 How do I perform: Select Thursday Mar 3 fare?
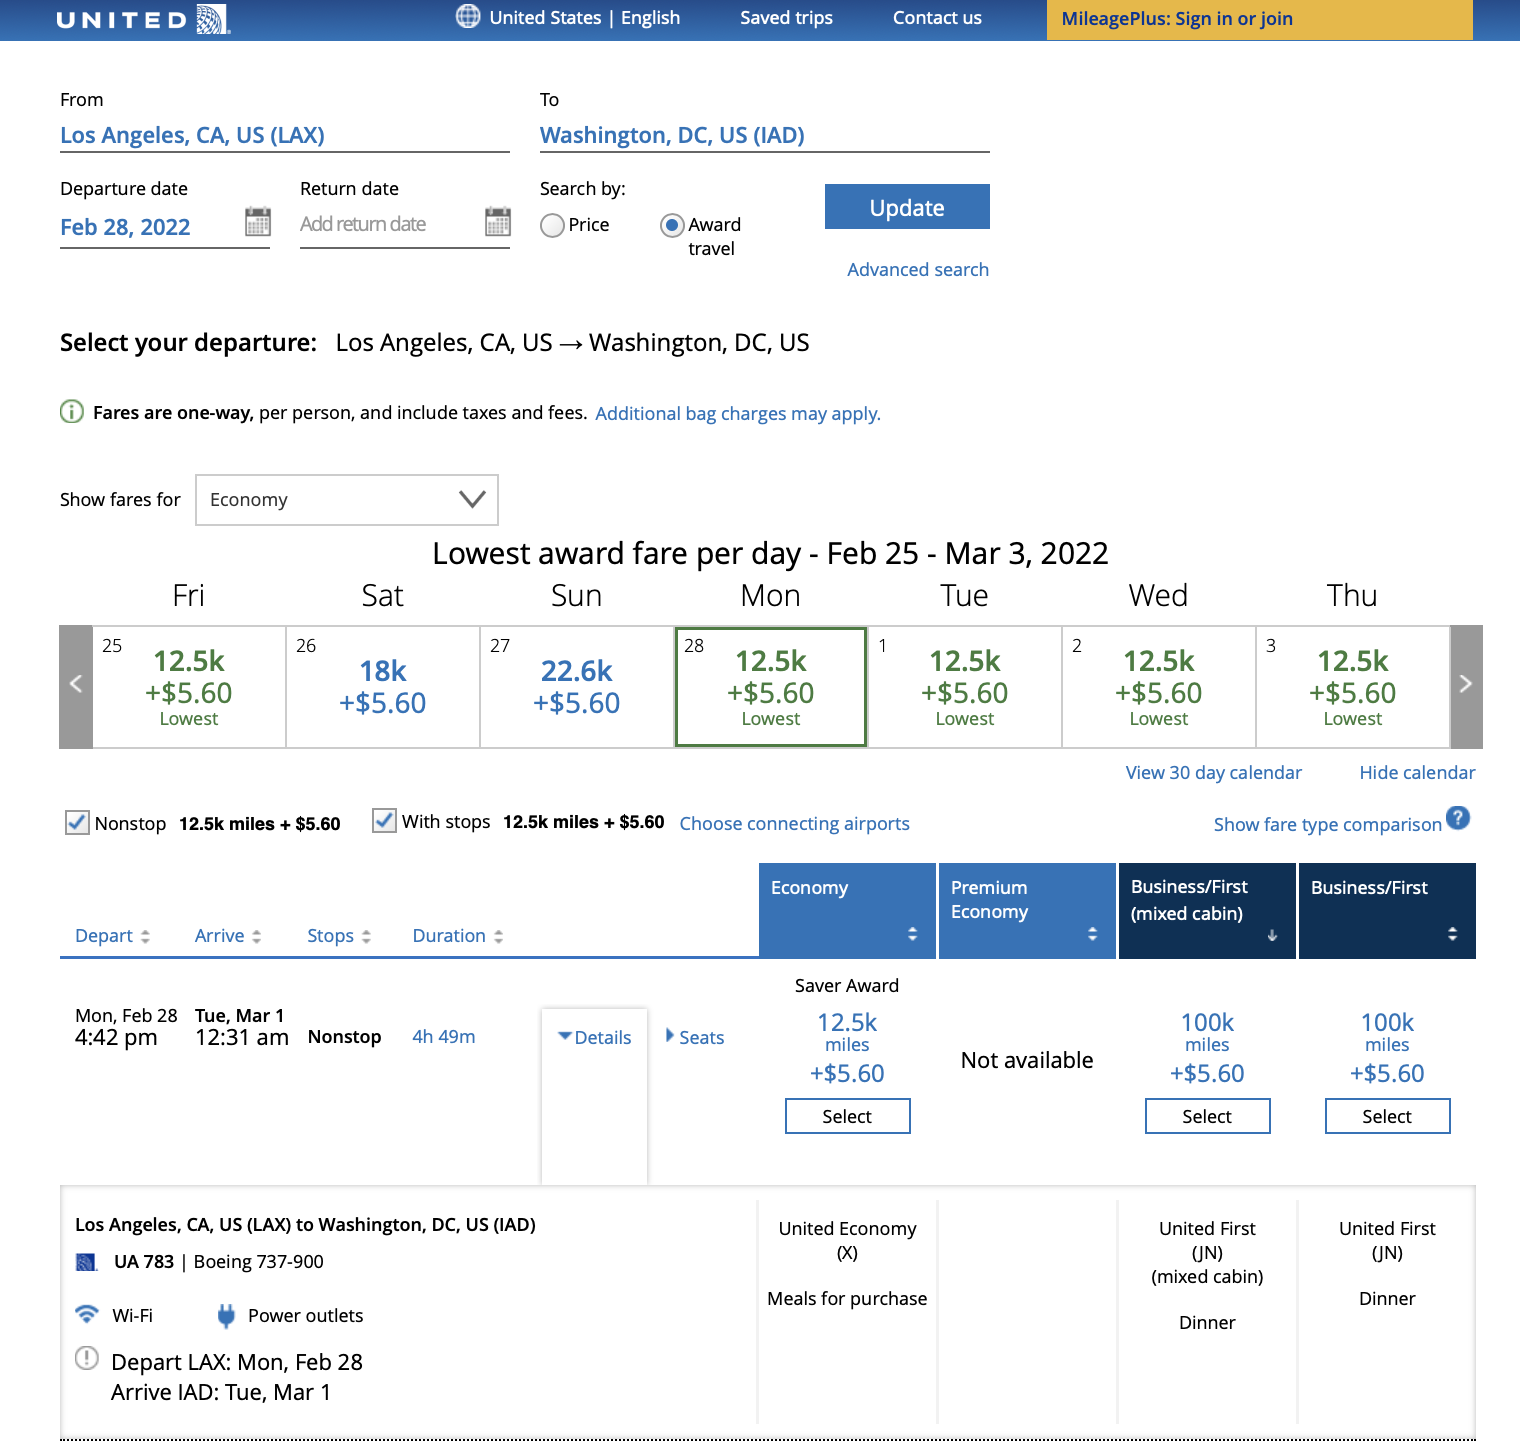(x=1353, y=687)
